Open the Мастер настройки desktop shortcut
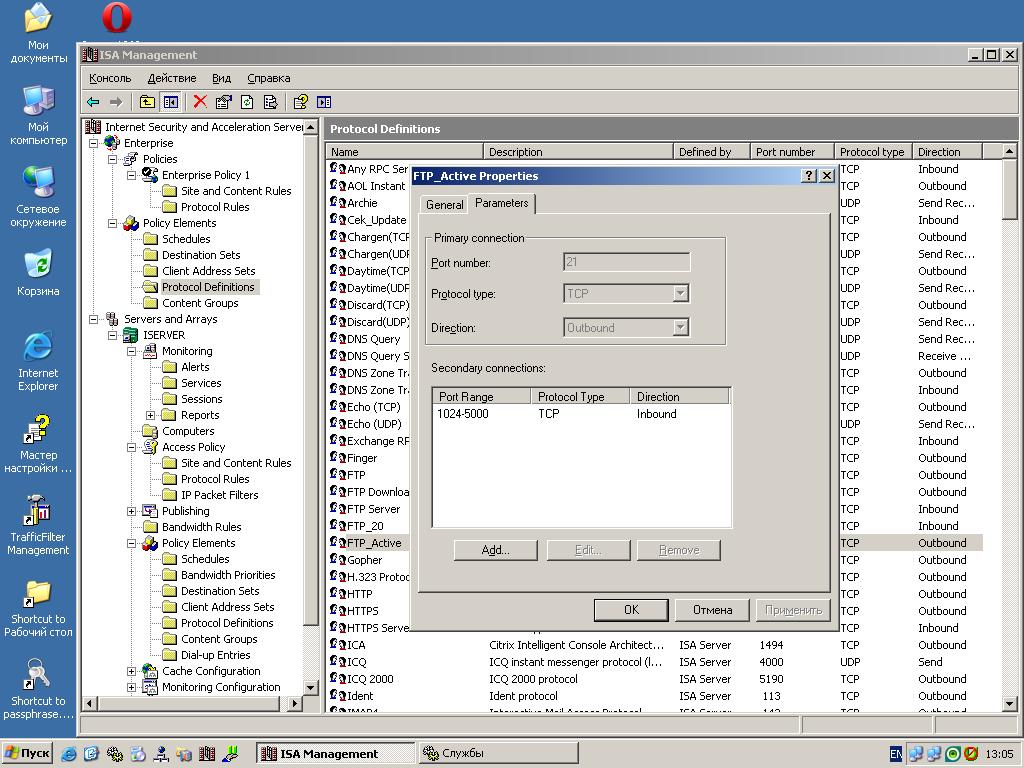The height and width of the screenshot is (768, 1024). click(x=38, y=444)
